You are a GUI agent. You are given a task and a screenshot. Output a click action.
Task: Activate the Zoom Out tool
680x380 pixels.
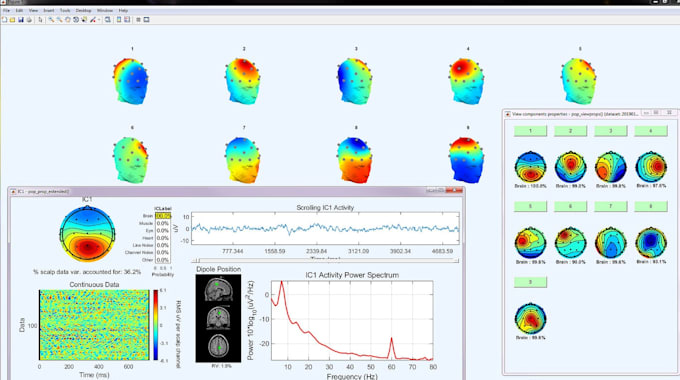59,20
